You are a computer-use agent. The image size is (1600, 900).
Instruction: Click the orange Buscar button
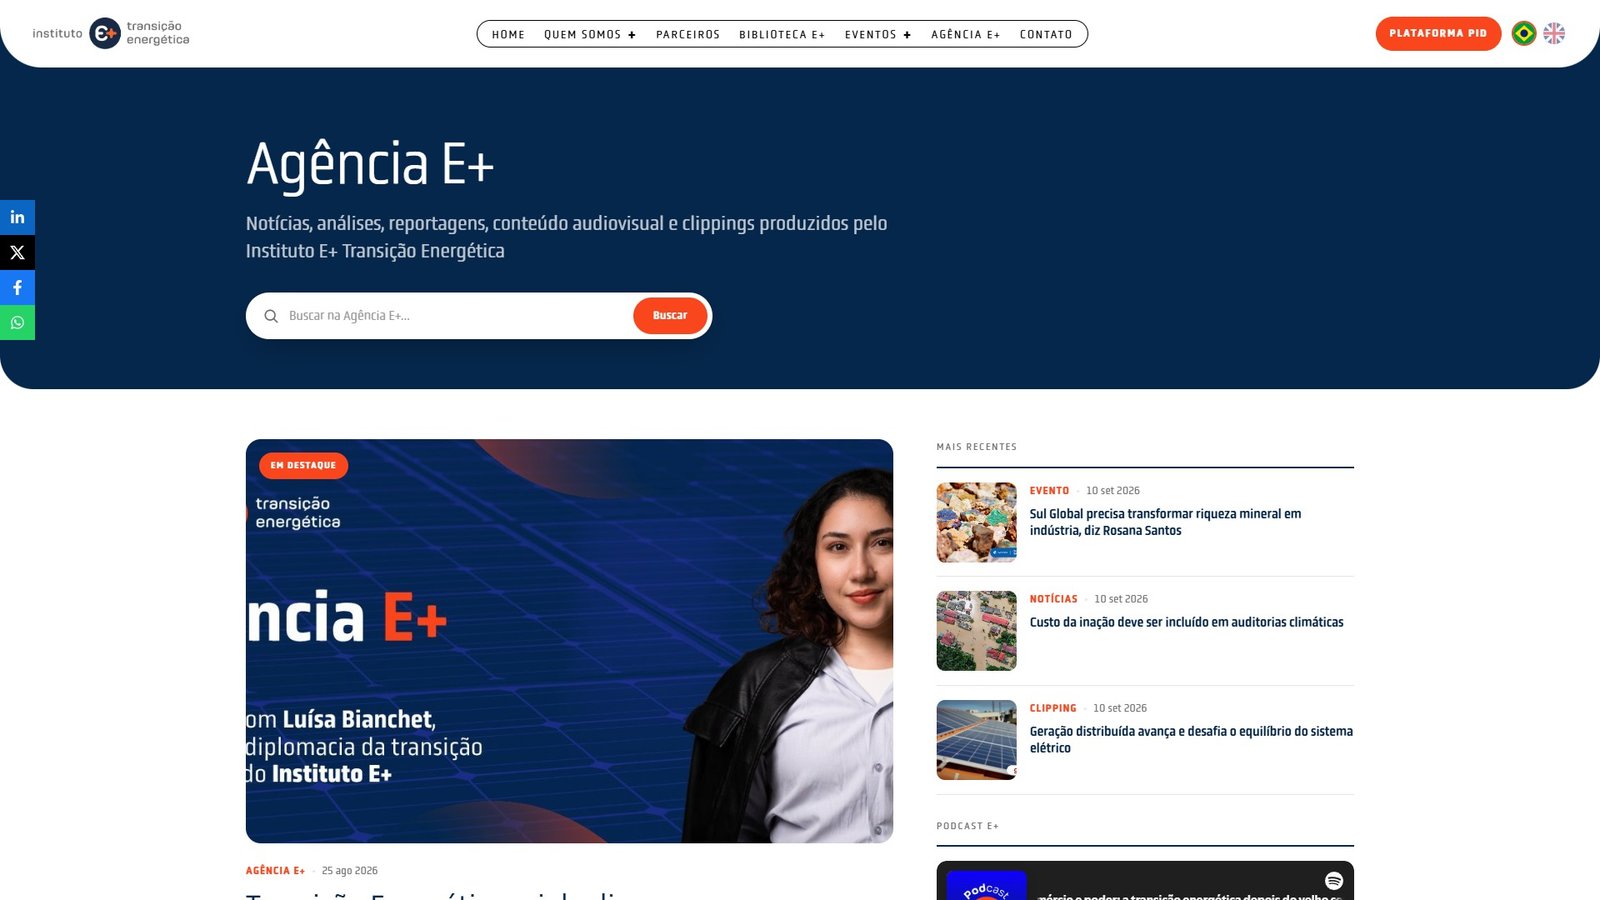point(670,316)
